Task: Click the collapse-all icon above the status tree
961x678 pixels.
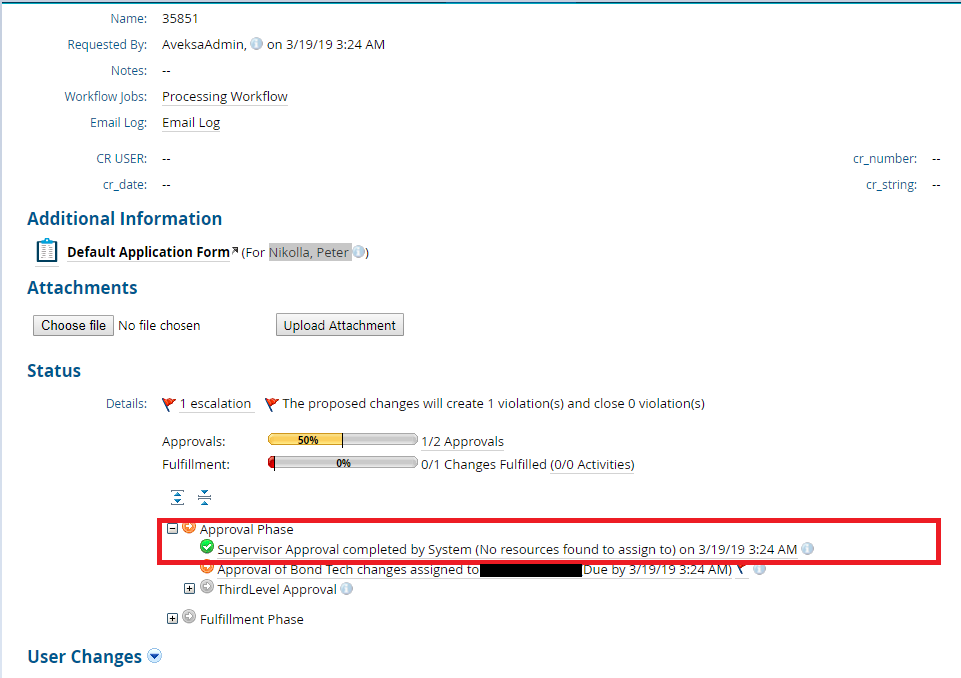Action: tap(204, 497)
